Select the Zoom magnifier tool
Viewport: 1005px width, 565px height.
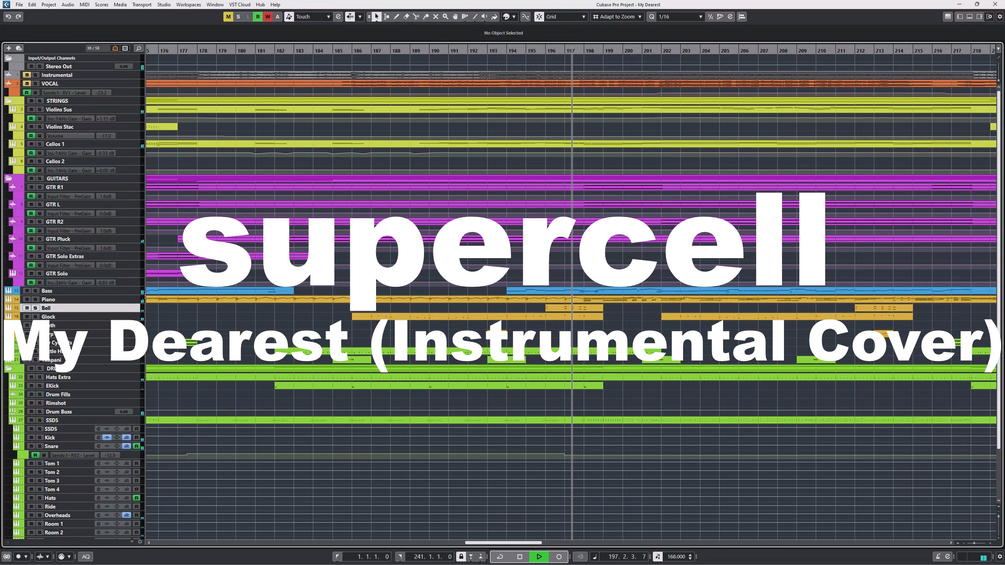click(x=445, y=17)
